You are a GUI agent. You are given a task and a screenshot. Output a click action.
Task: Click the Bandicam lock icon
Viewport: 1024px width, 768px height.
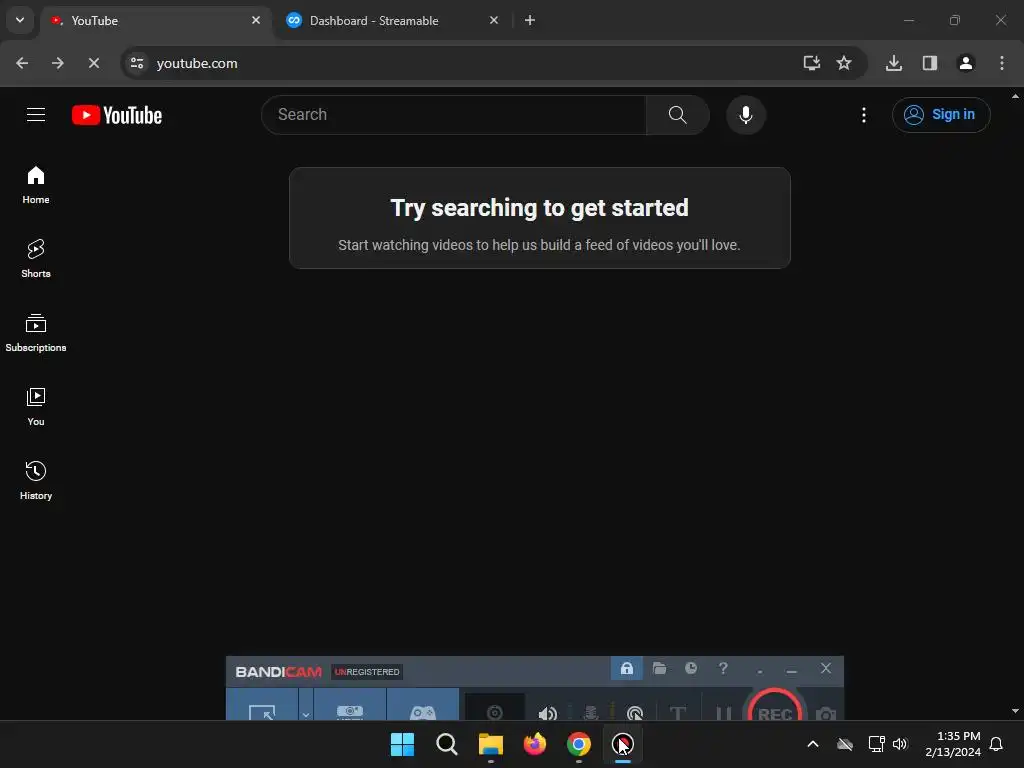pyautogui.click(x=626, y=668)
